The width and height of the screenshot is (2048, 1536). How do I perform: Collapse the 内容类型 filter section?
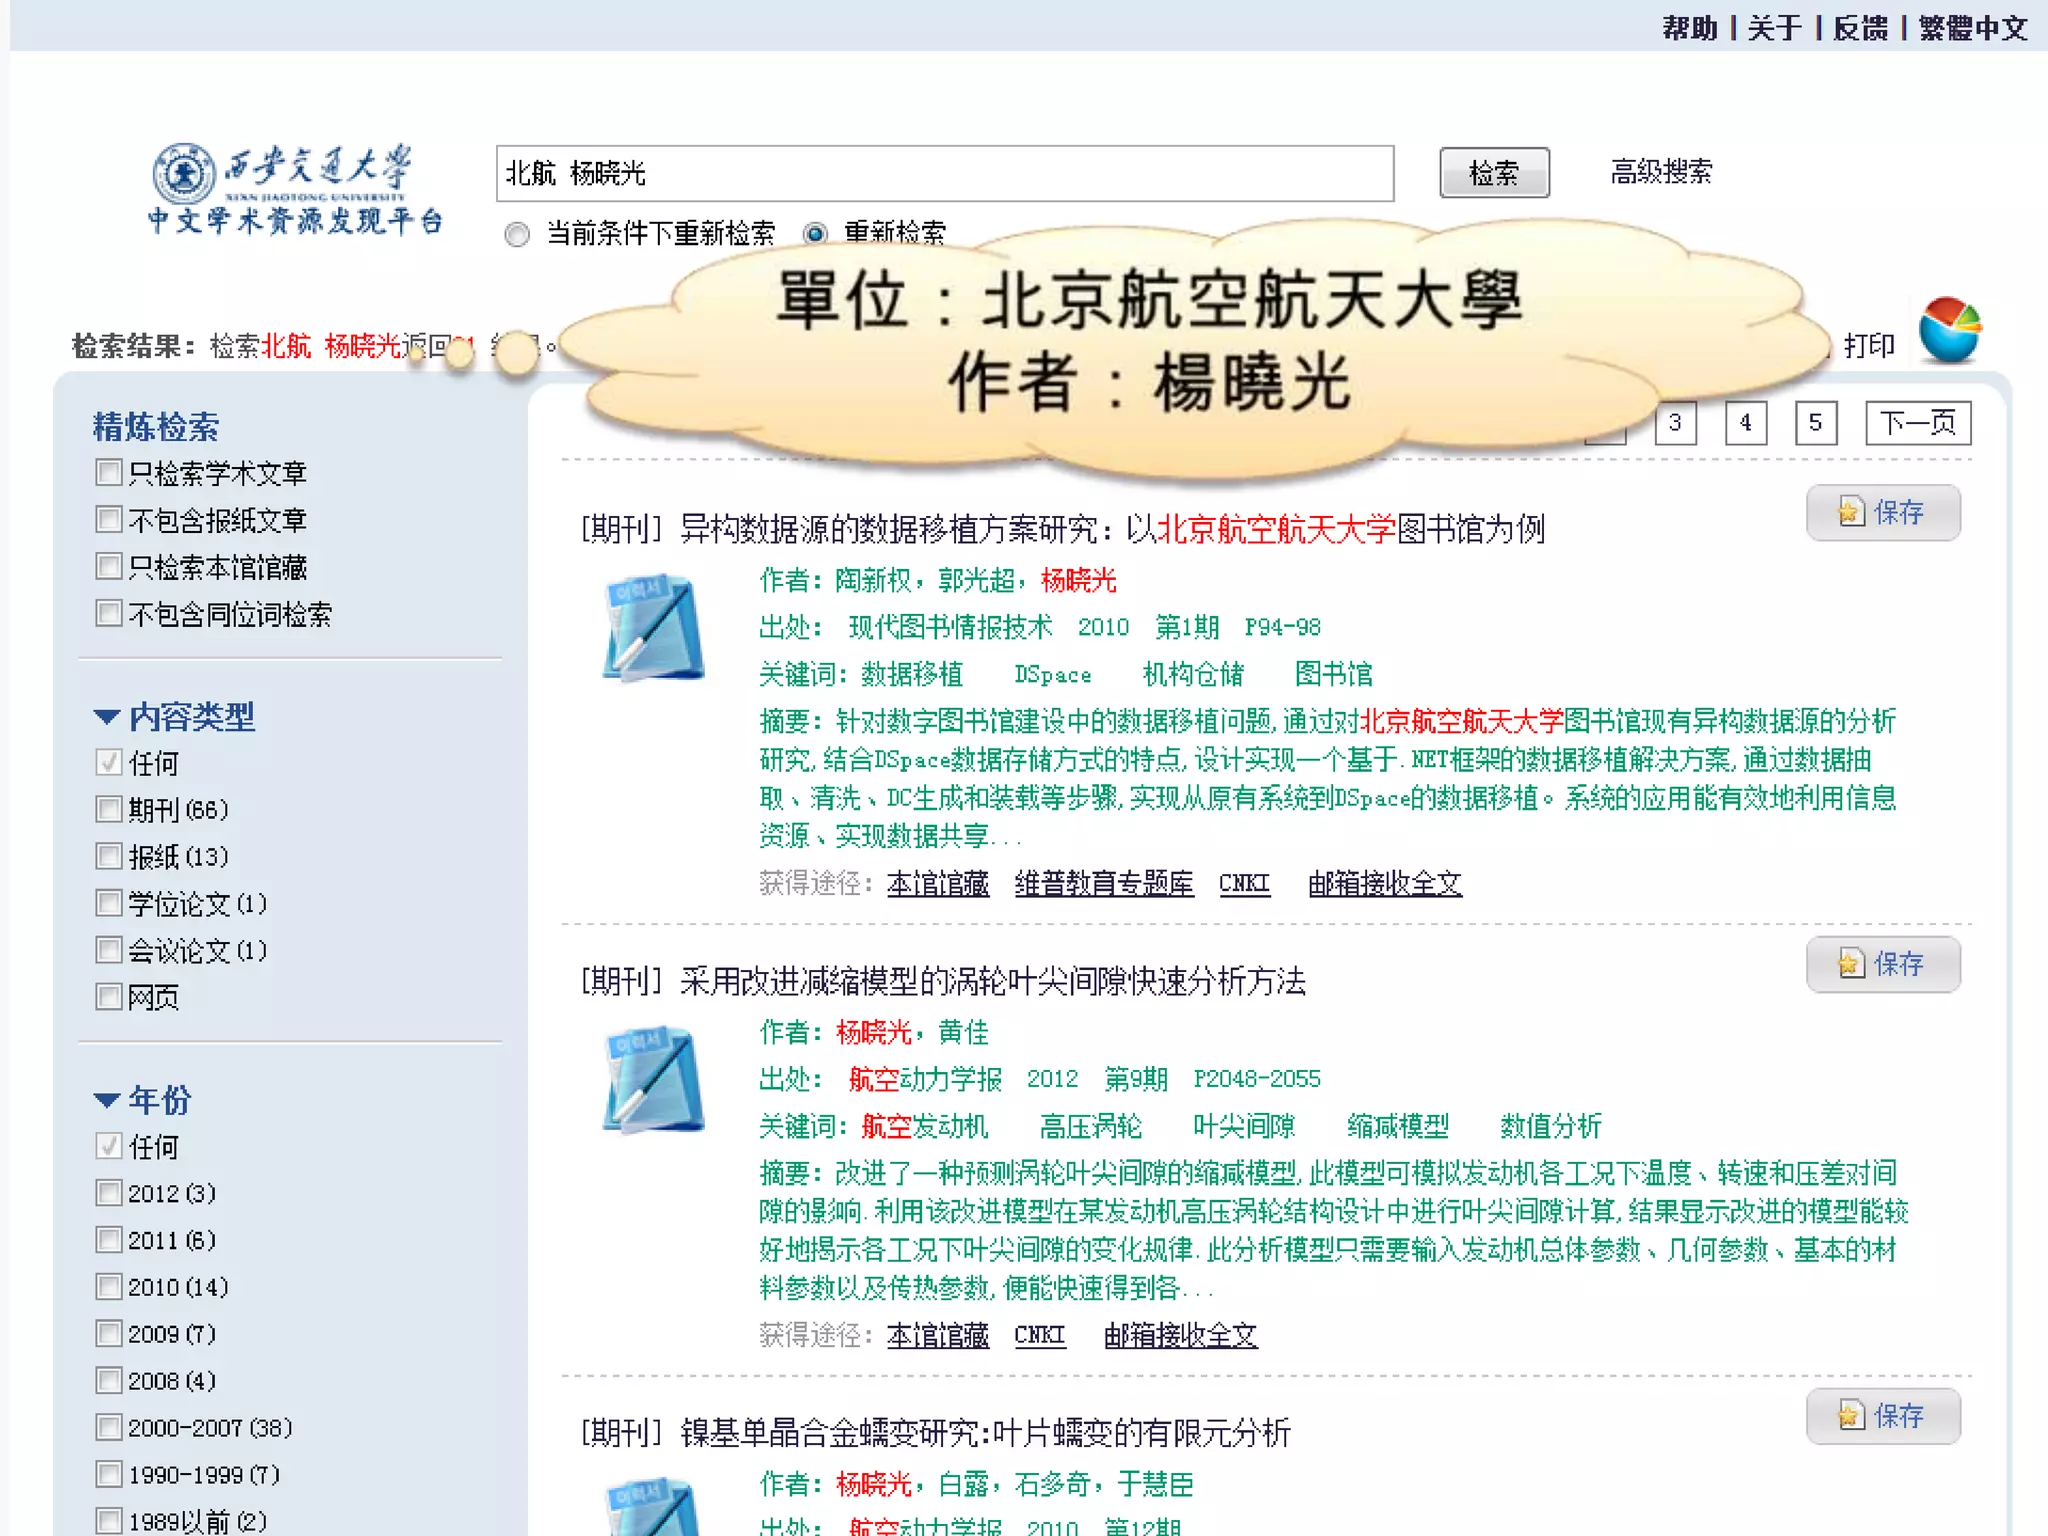107,717
